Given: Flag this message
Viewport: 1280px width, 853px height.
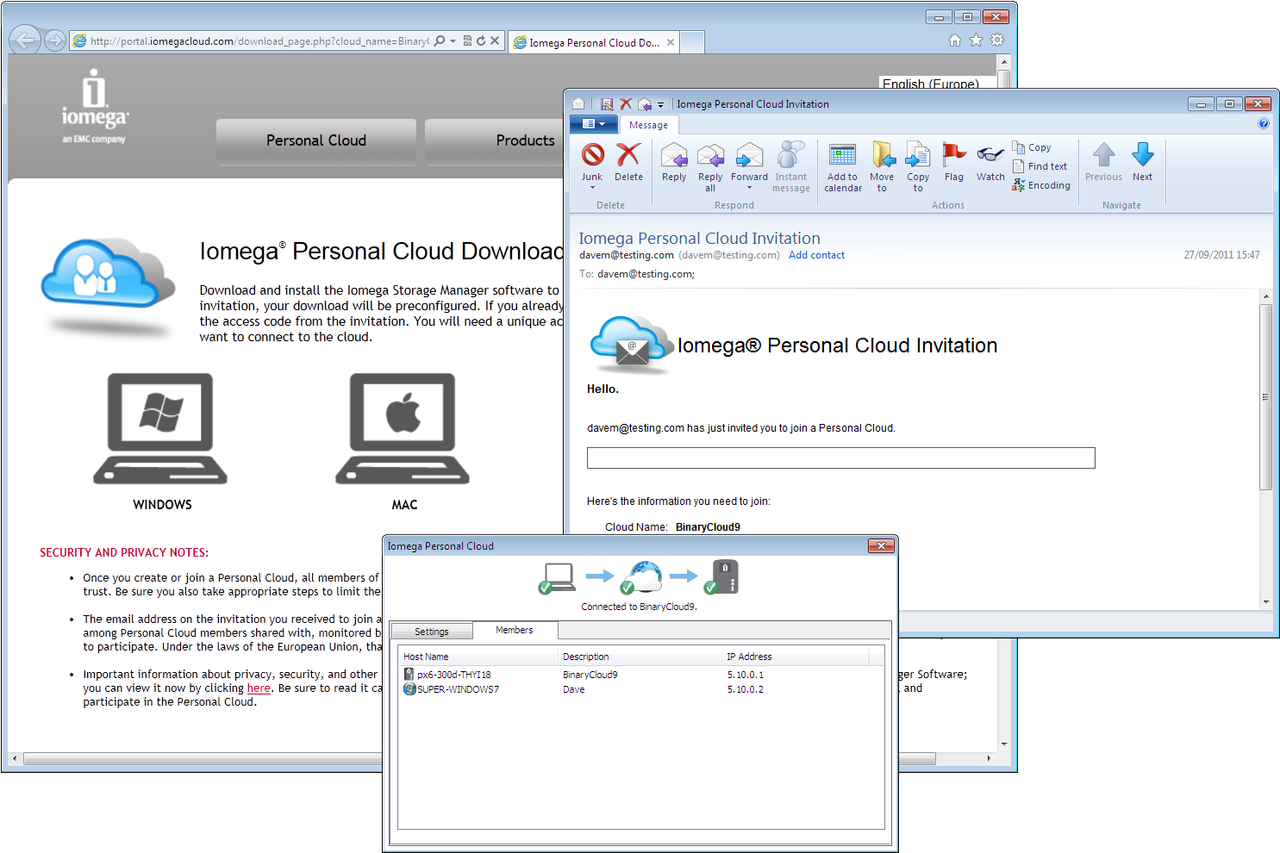Looking at the screenshot, I should tap(954, 162).
